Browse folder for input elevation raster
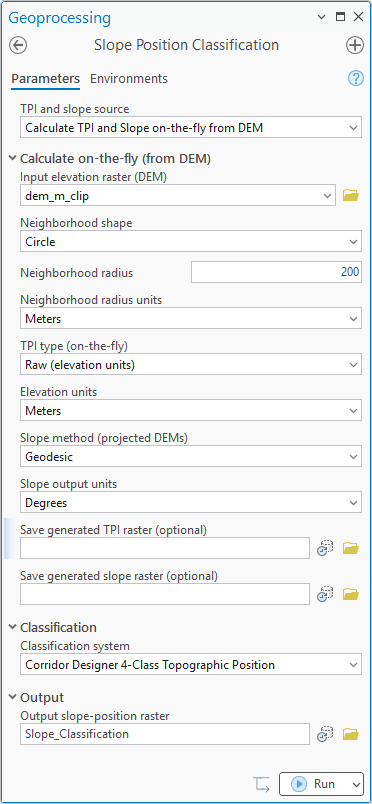This screenshot has width=372, height=804. 350,195
